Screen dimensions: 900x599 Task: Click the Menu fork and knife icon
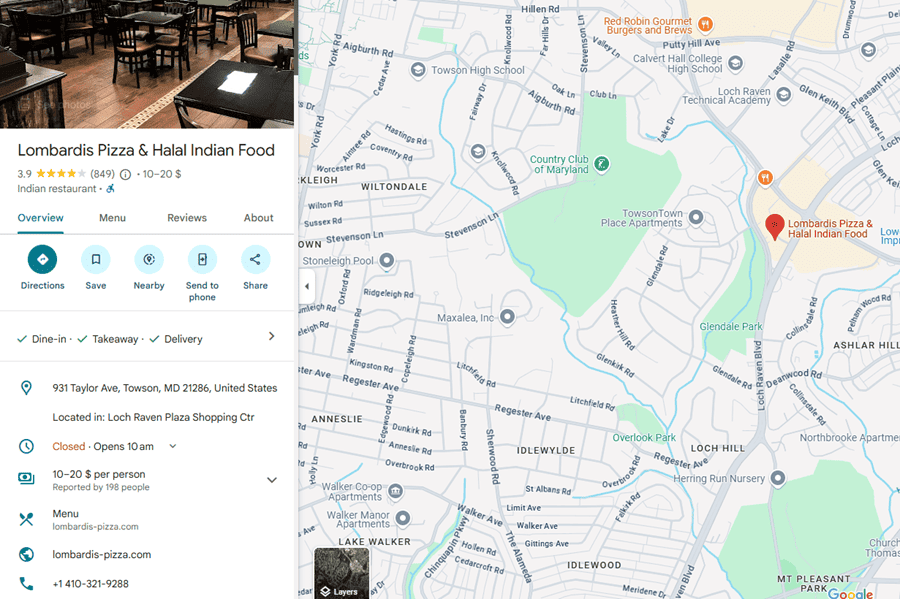(26, 519)
